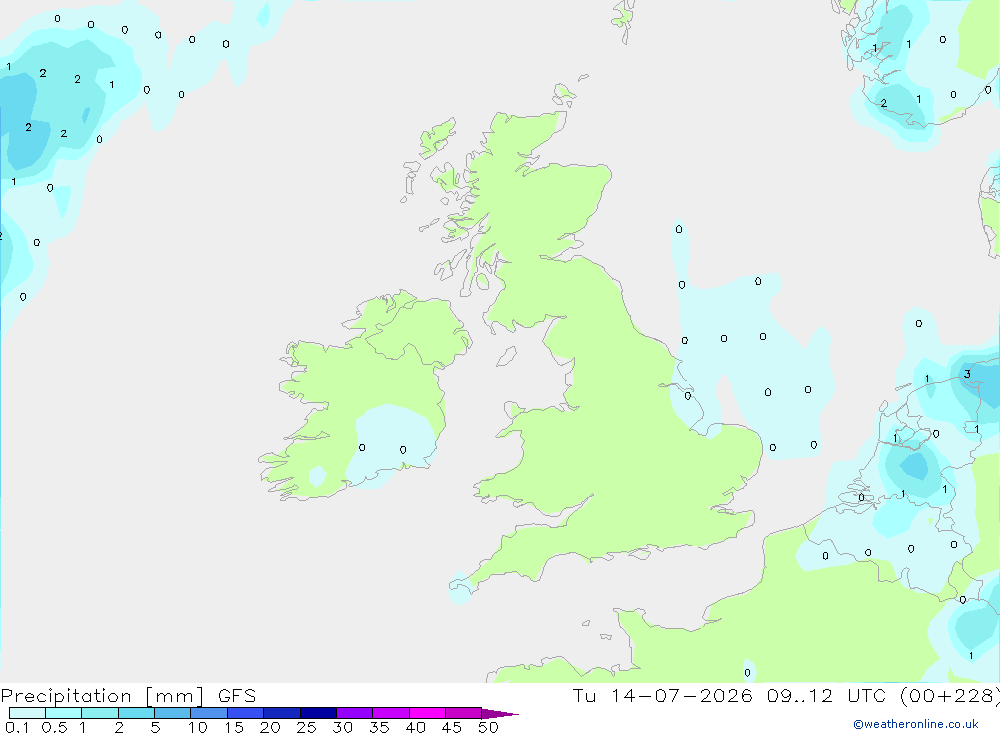Image resolution: width=1000 pixels, height=733 pixels.
Task: Click the 25–30 mm navy legend swatch
Action: (x=318, y=713)
